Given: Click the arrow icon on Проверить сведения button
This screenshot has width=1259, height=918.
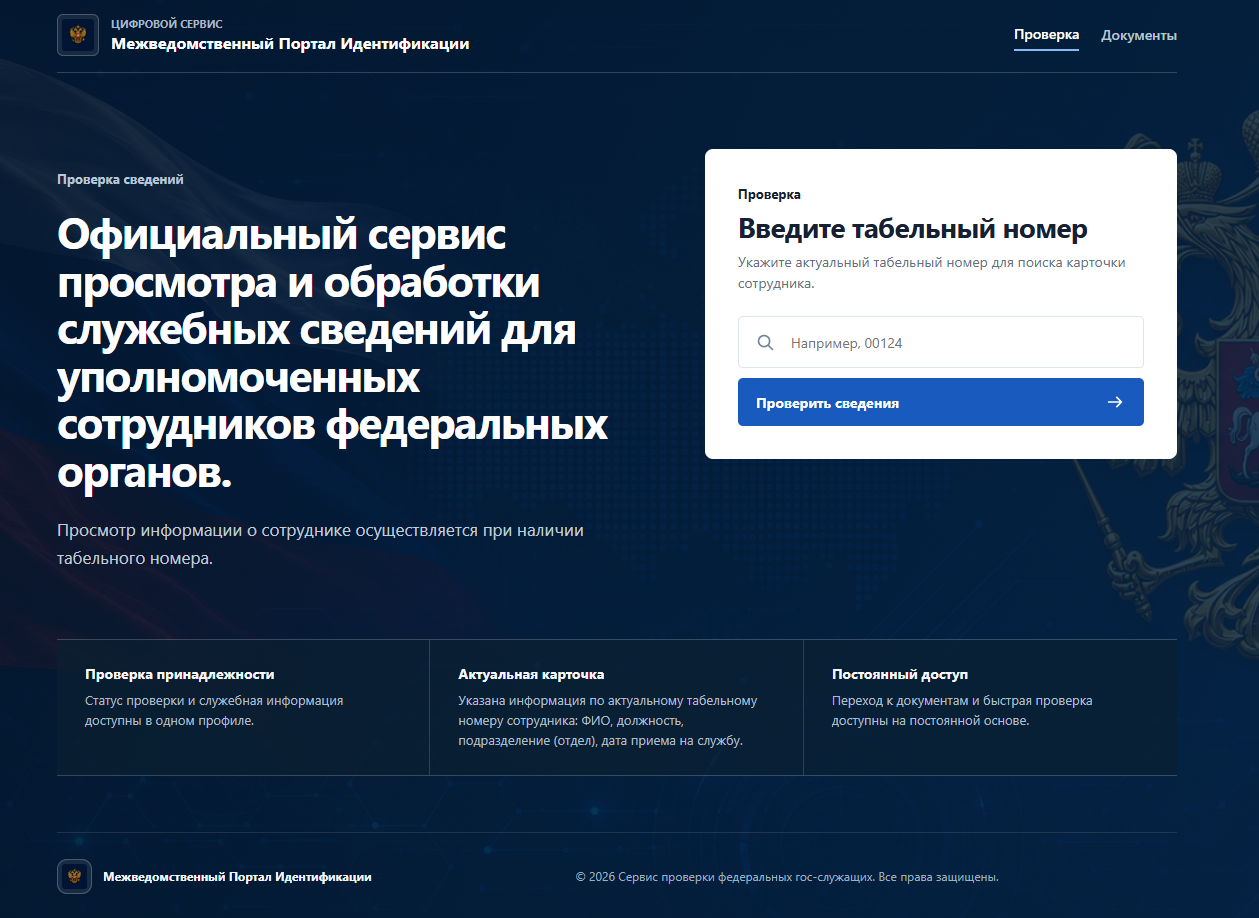Looking at the screenshot, I should [x=1115, y=402].
